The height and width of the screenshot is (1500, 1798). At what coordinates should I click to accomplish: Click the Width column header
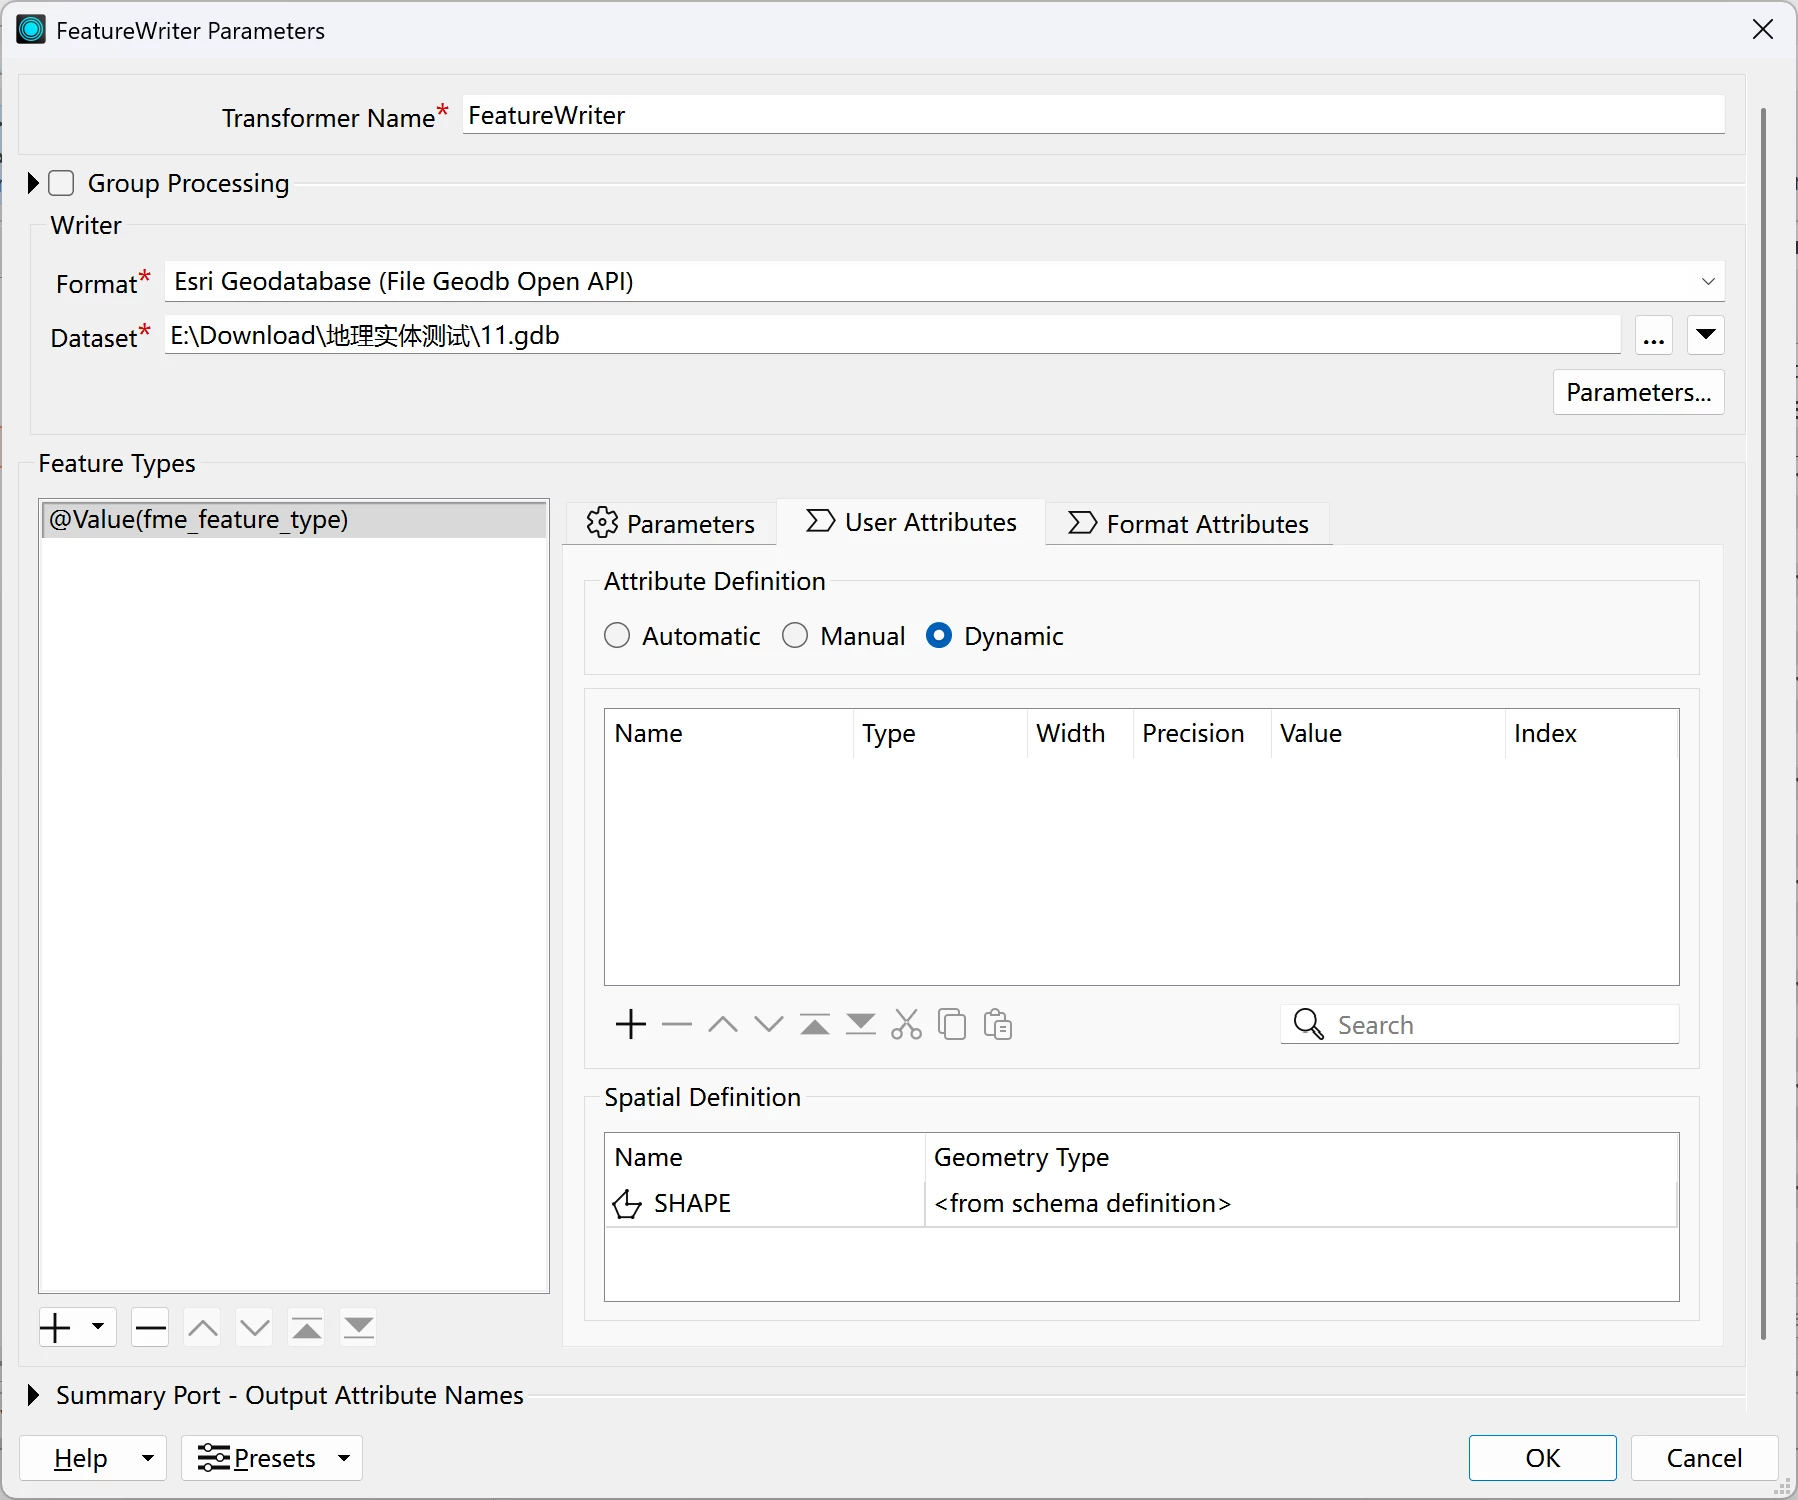pyautogui.click(x=1080, y=734)
